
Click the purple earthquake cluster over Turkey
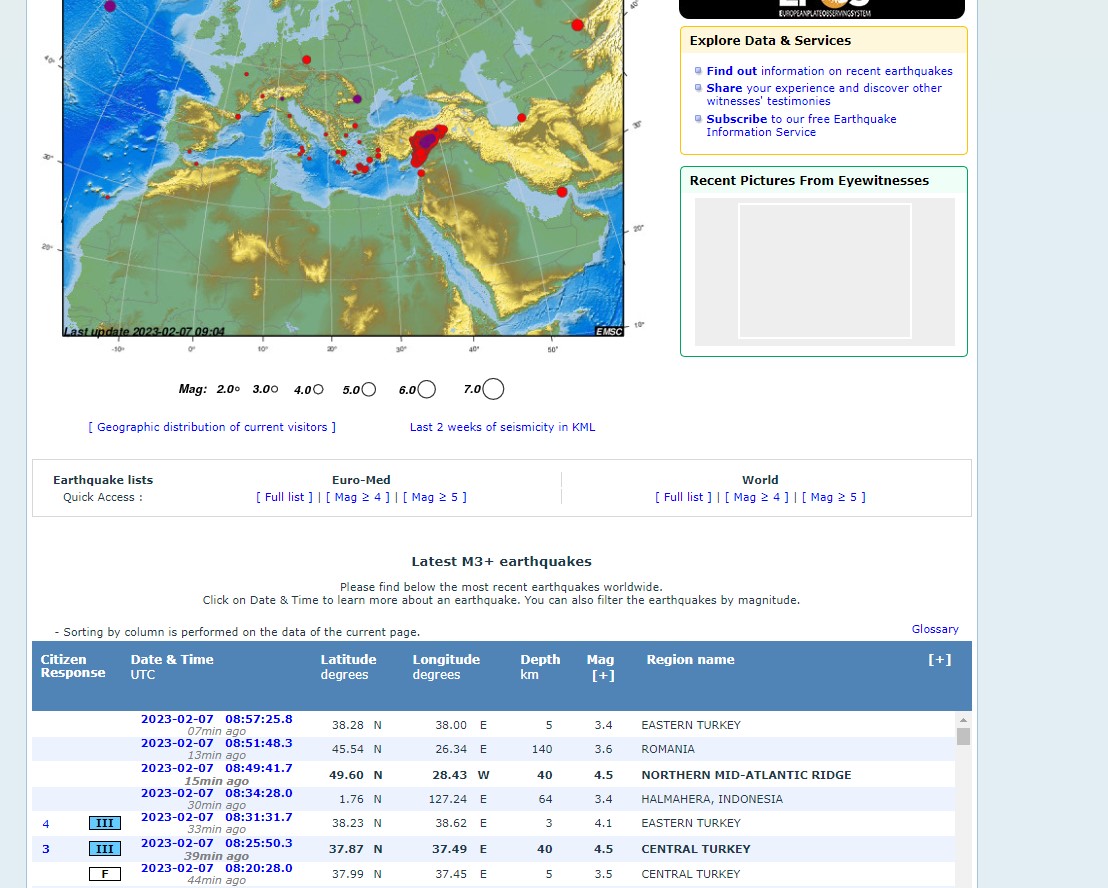pos(428,141)
